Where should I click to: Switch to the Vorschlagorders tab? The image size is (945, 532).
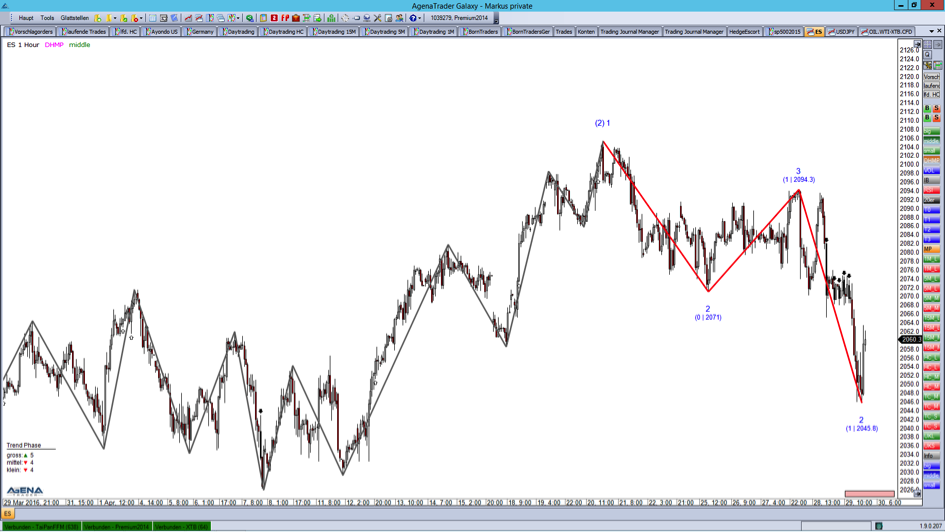[x=31, y=31]
